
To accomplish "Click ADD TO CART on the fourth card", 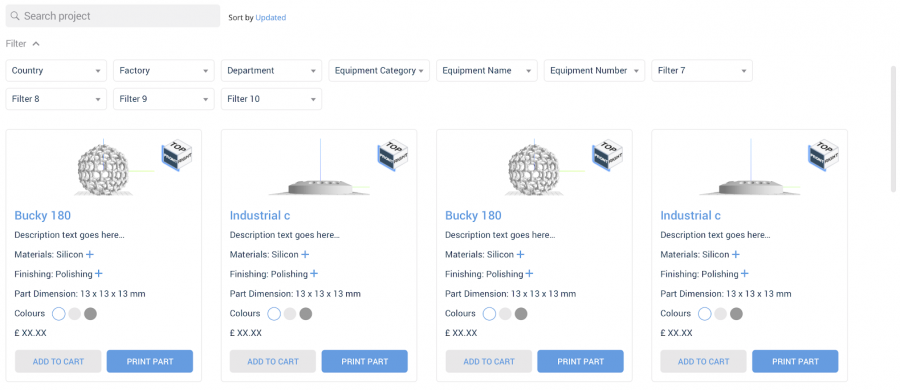I will (x=704, y=361).
